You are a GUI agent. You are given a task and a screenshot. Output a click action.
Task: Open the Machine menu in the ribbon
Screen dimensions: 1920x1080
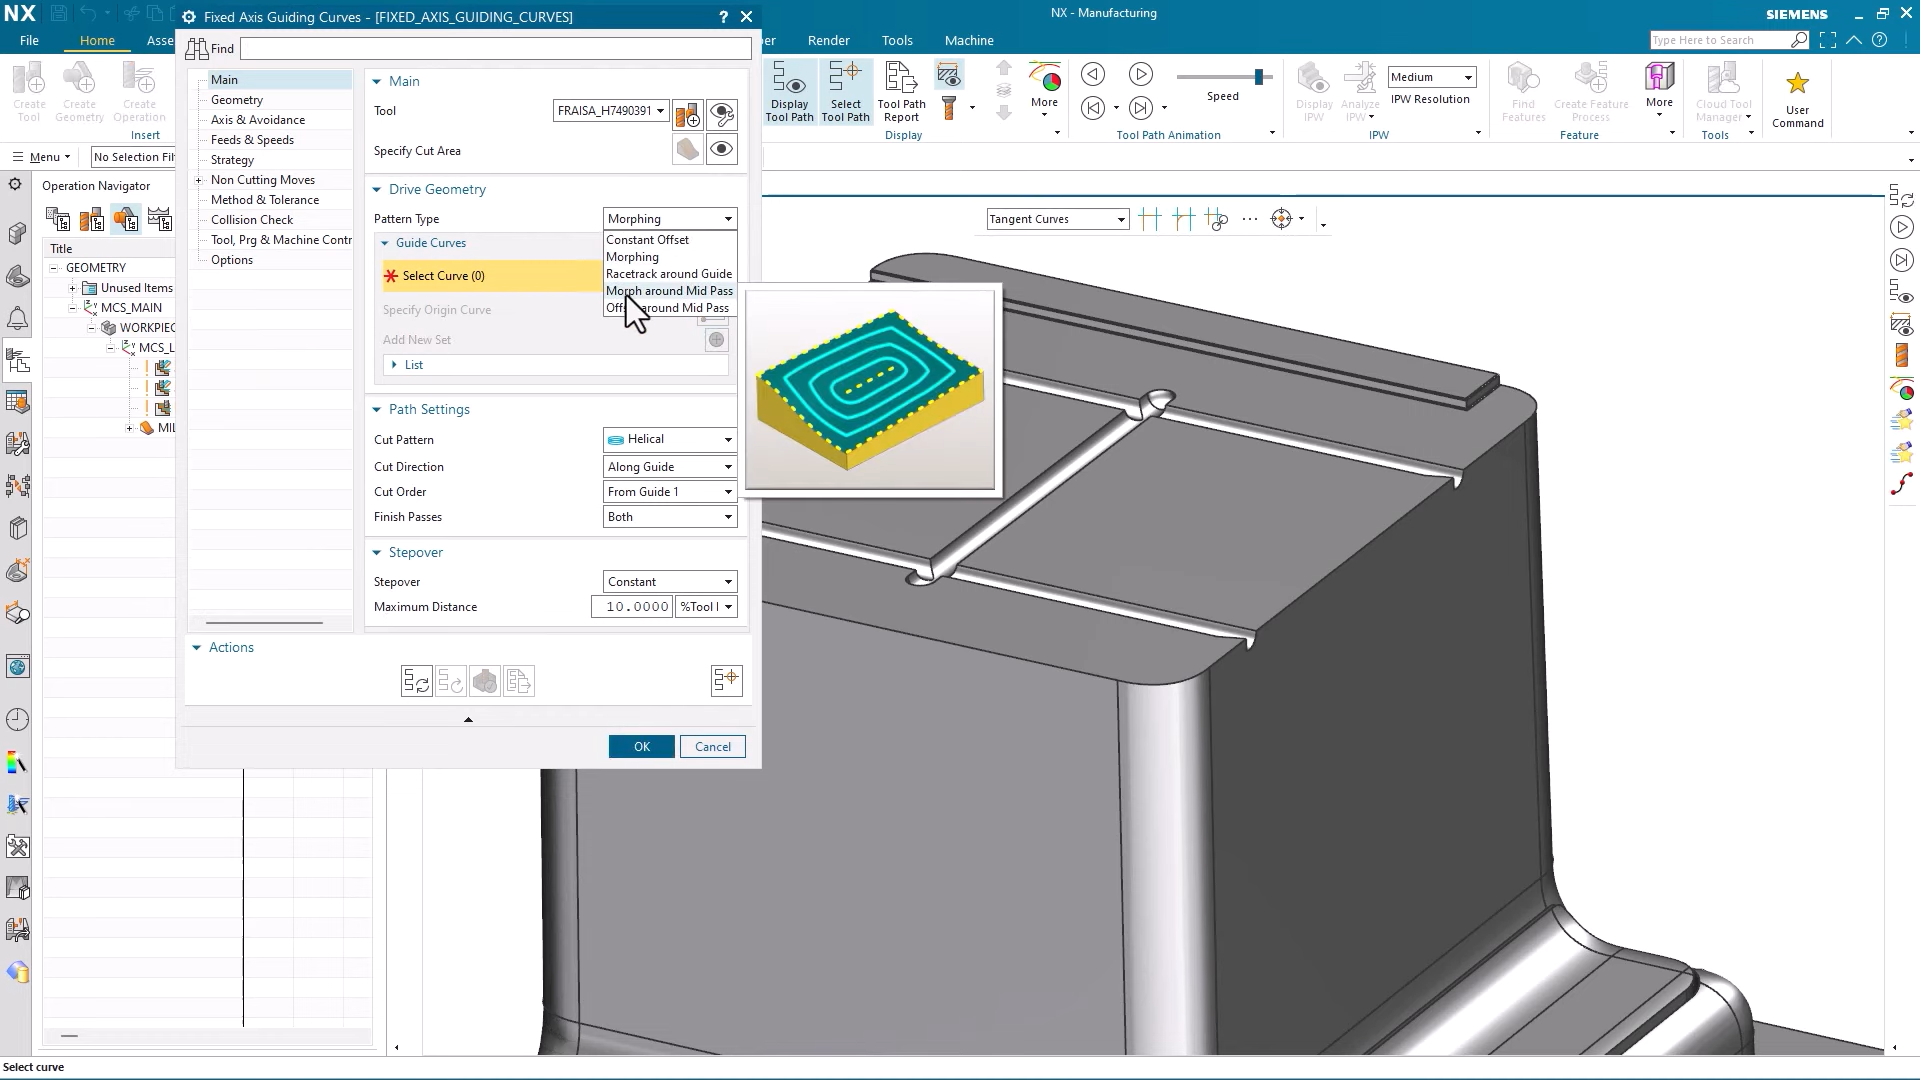click(967, 40)
